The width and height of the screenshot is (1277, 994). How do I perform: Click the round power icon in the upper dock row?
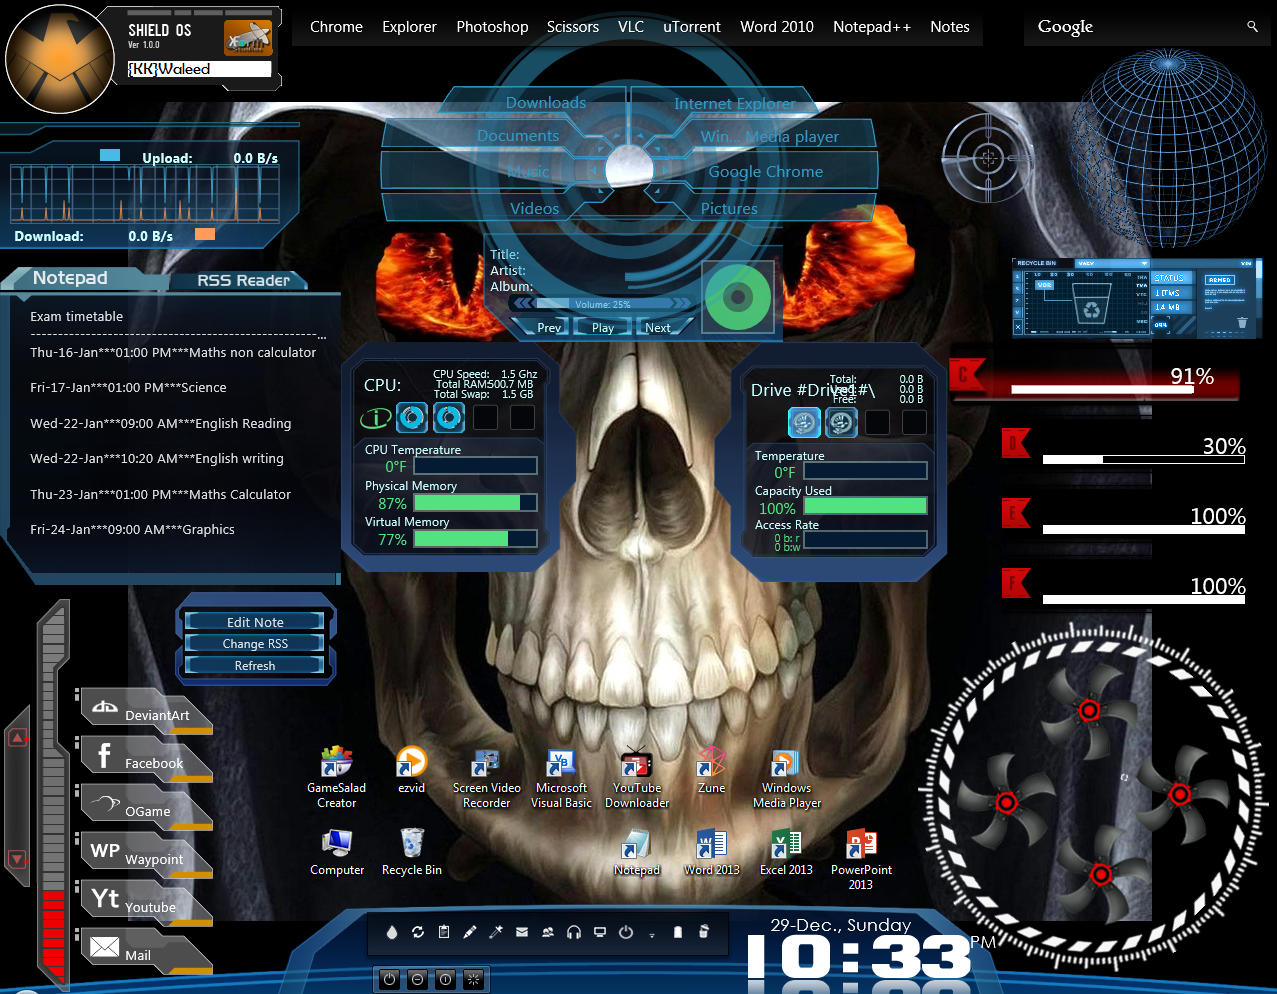pos(625,932)
